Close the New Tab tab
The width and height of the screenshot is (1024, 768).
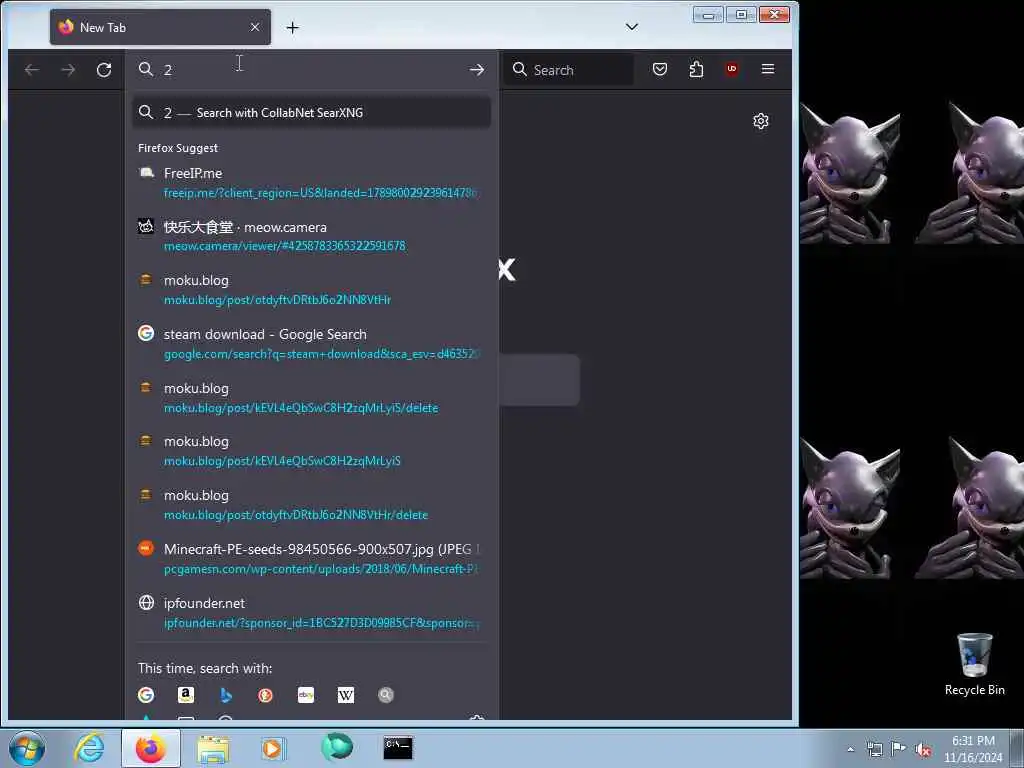coord(255,27)
